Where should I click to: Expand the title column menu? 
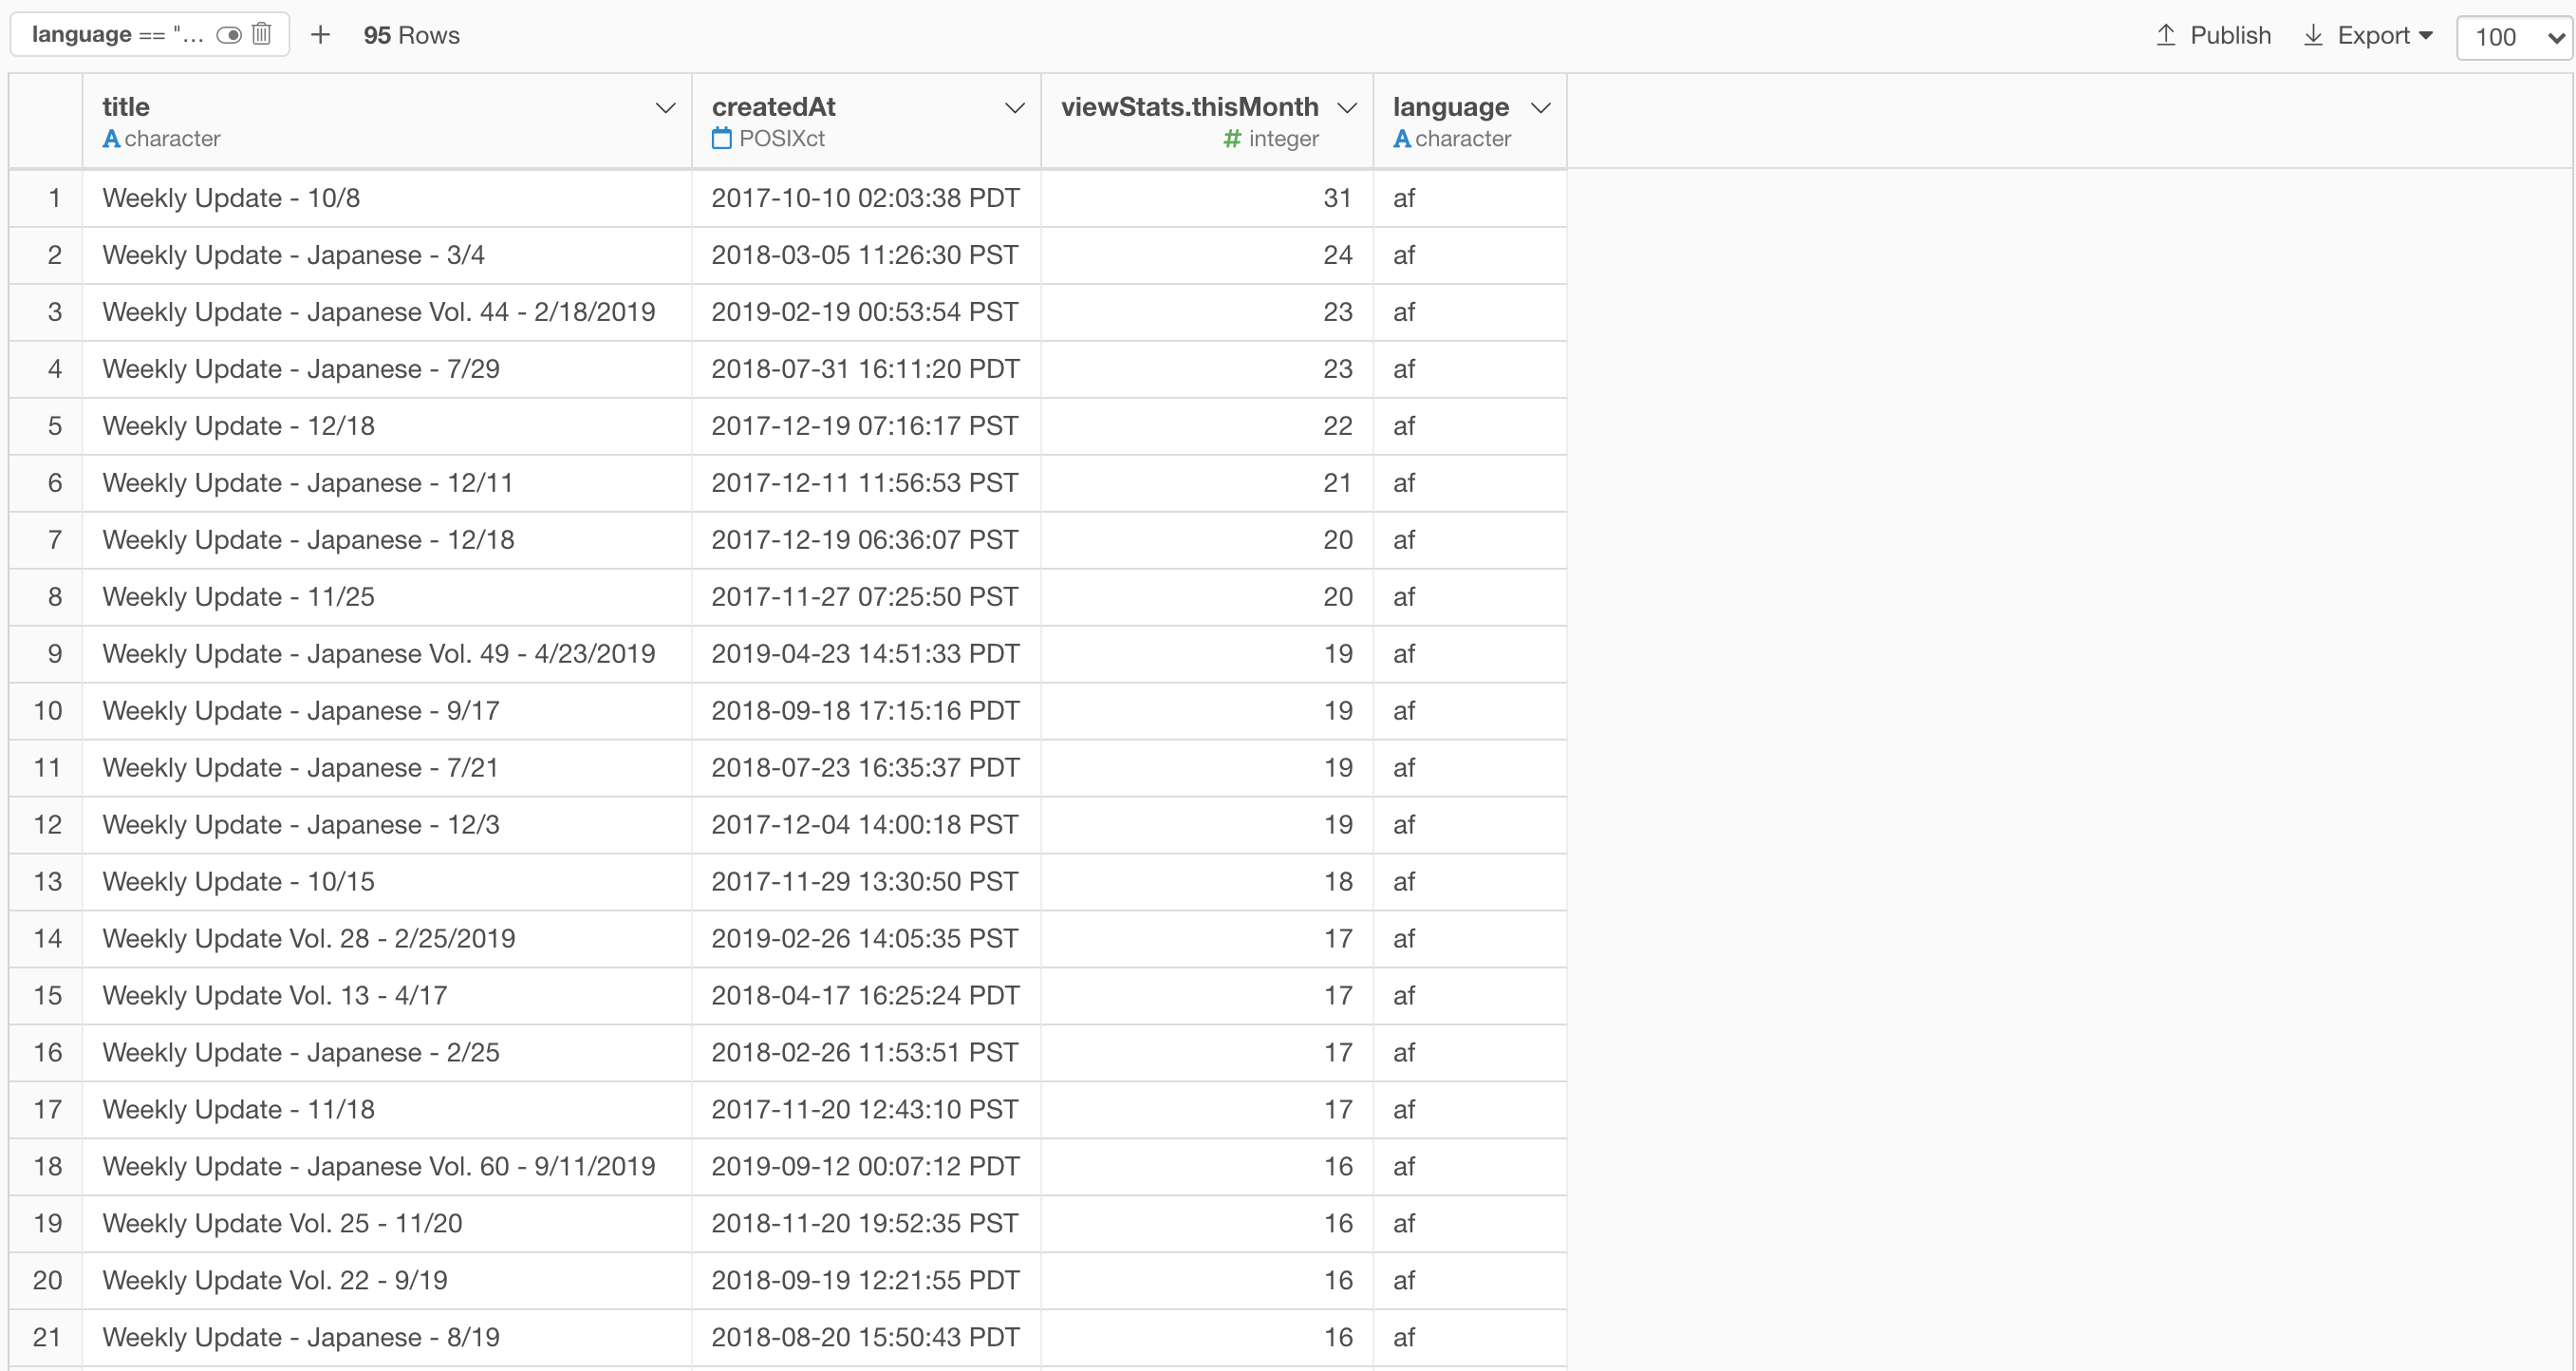tap(665, 108)
